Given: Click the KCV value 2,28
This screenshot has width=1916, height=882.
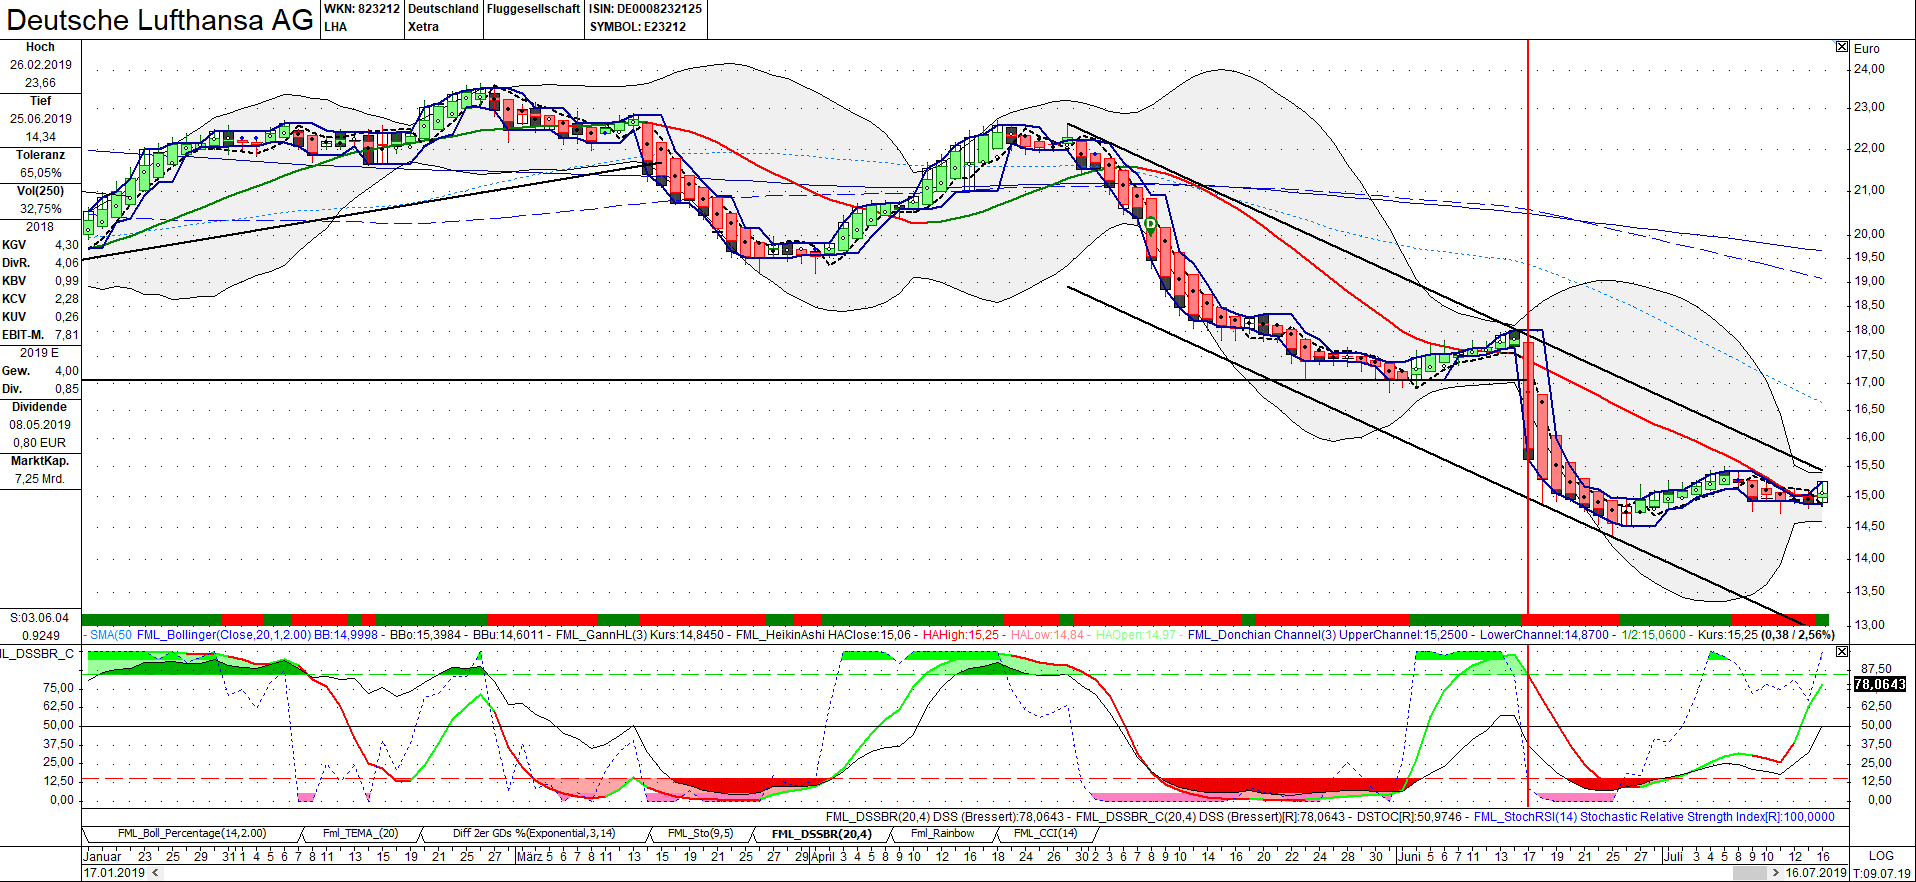Looking at the screenshot, I should [67, 299].
